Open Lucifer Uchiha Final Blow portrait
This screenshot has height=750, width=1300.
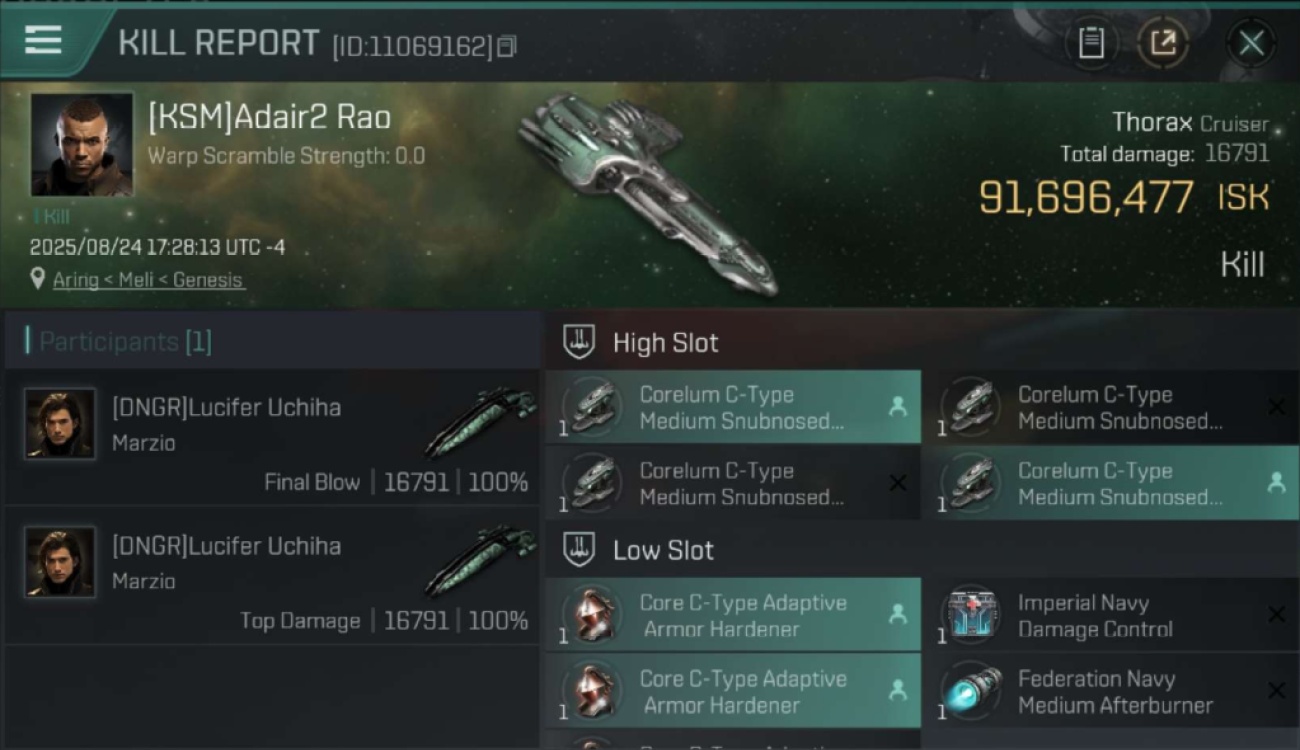[x=60, y=424]
